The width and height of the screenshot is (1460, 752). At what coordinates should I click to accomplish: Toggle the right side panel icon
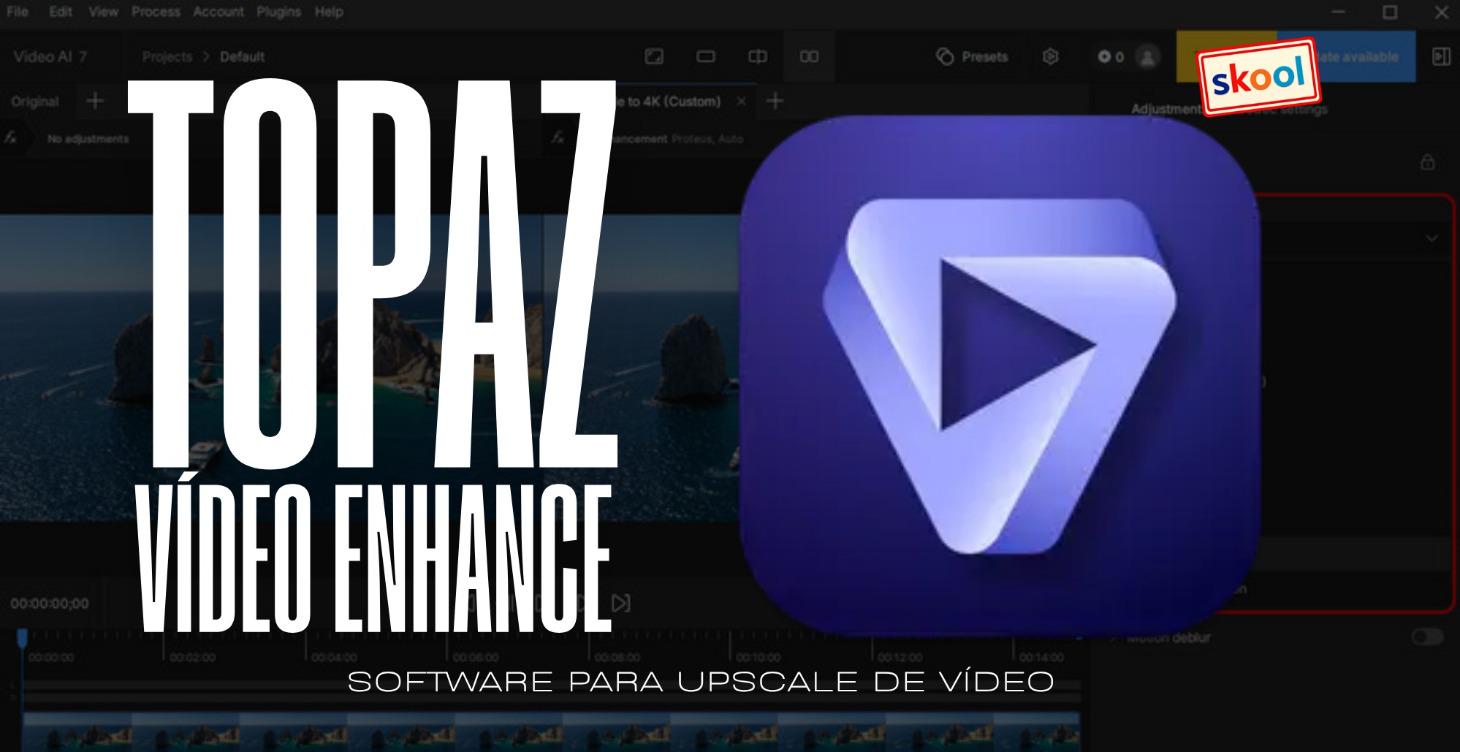click(x=1441, y=57)
